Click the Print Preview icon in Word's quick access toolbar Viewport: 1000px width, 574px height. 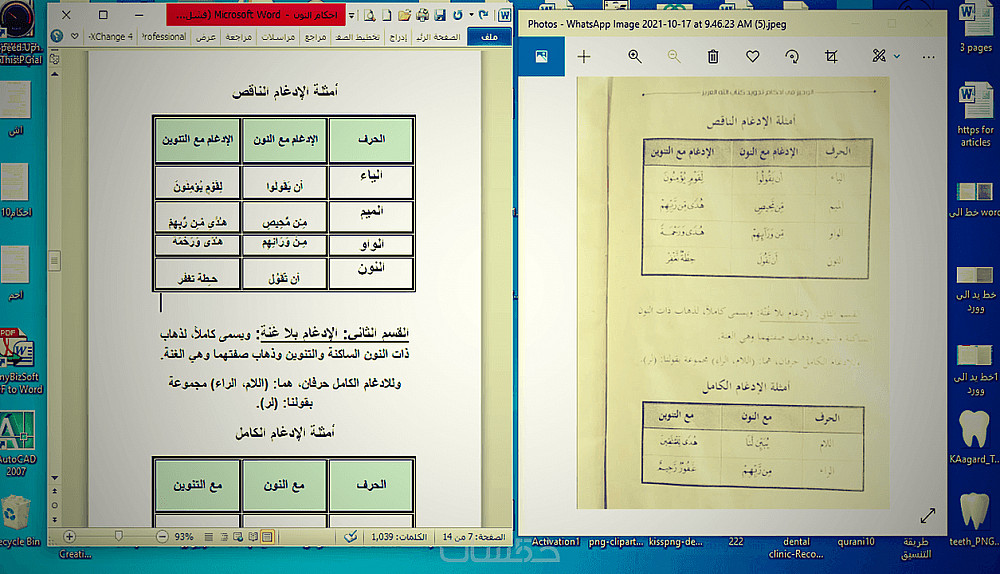[369, 15]
